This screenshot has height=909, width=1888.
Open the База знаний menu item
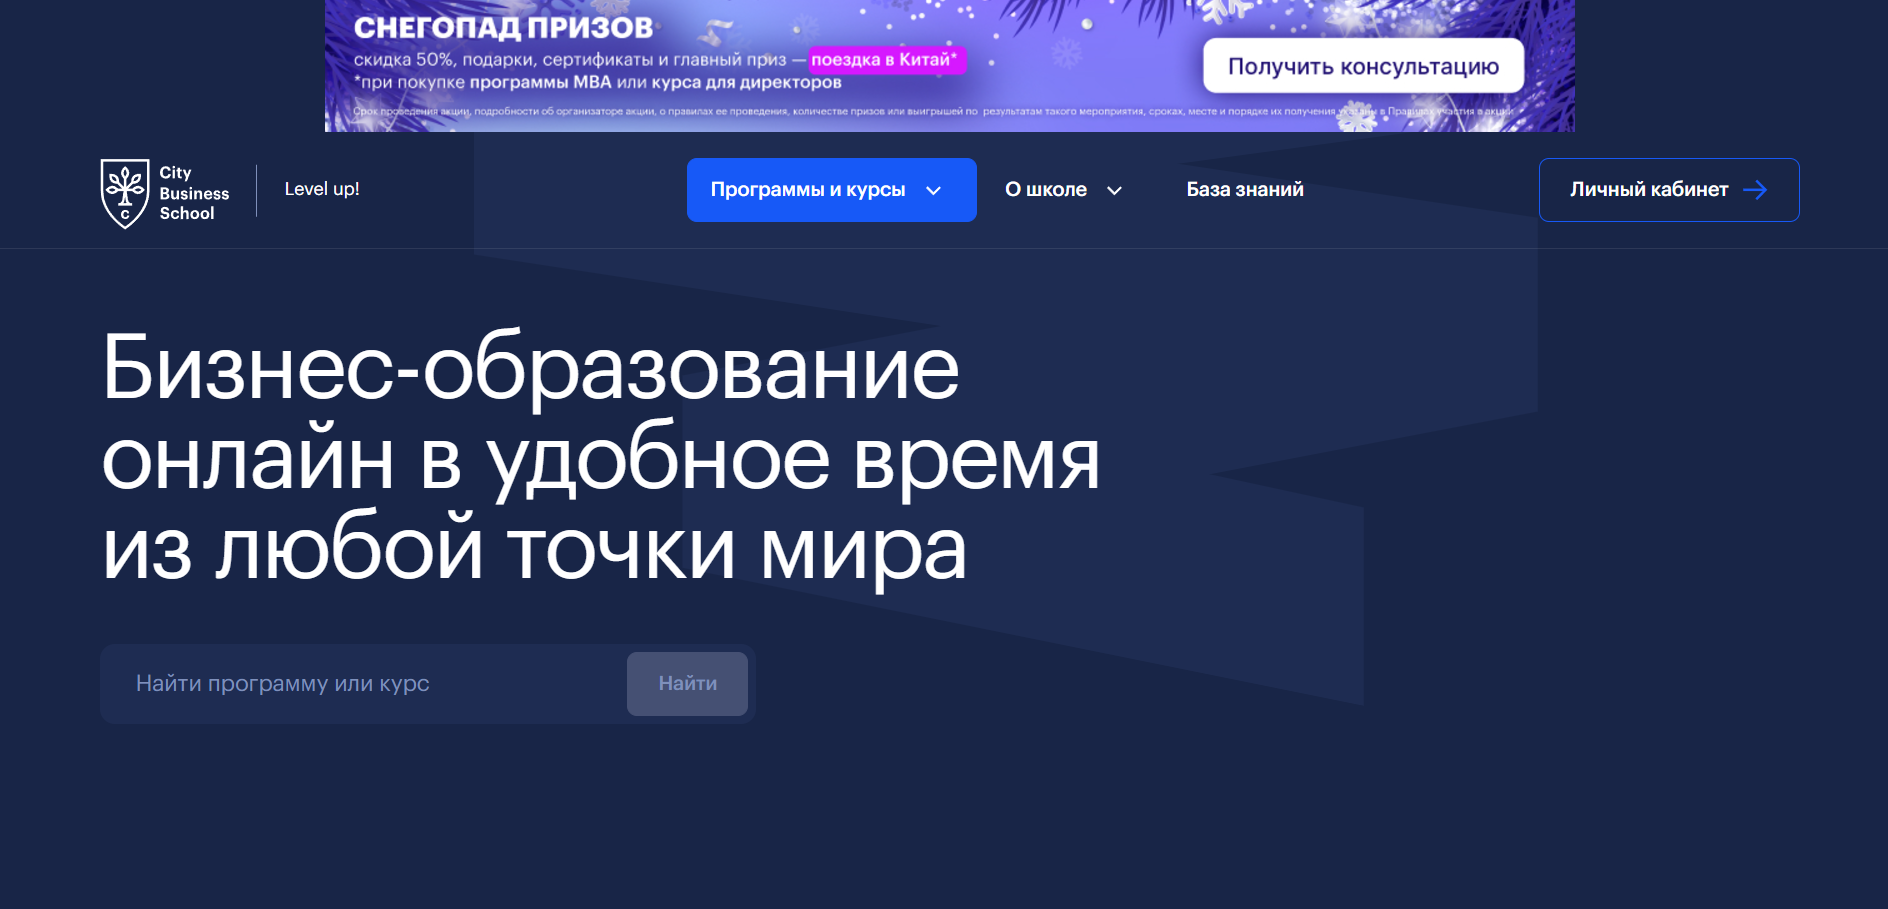pos(1245,189)
